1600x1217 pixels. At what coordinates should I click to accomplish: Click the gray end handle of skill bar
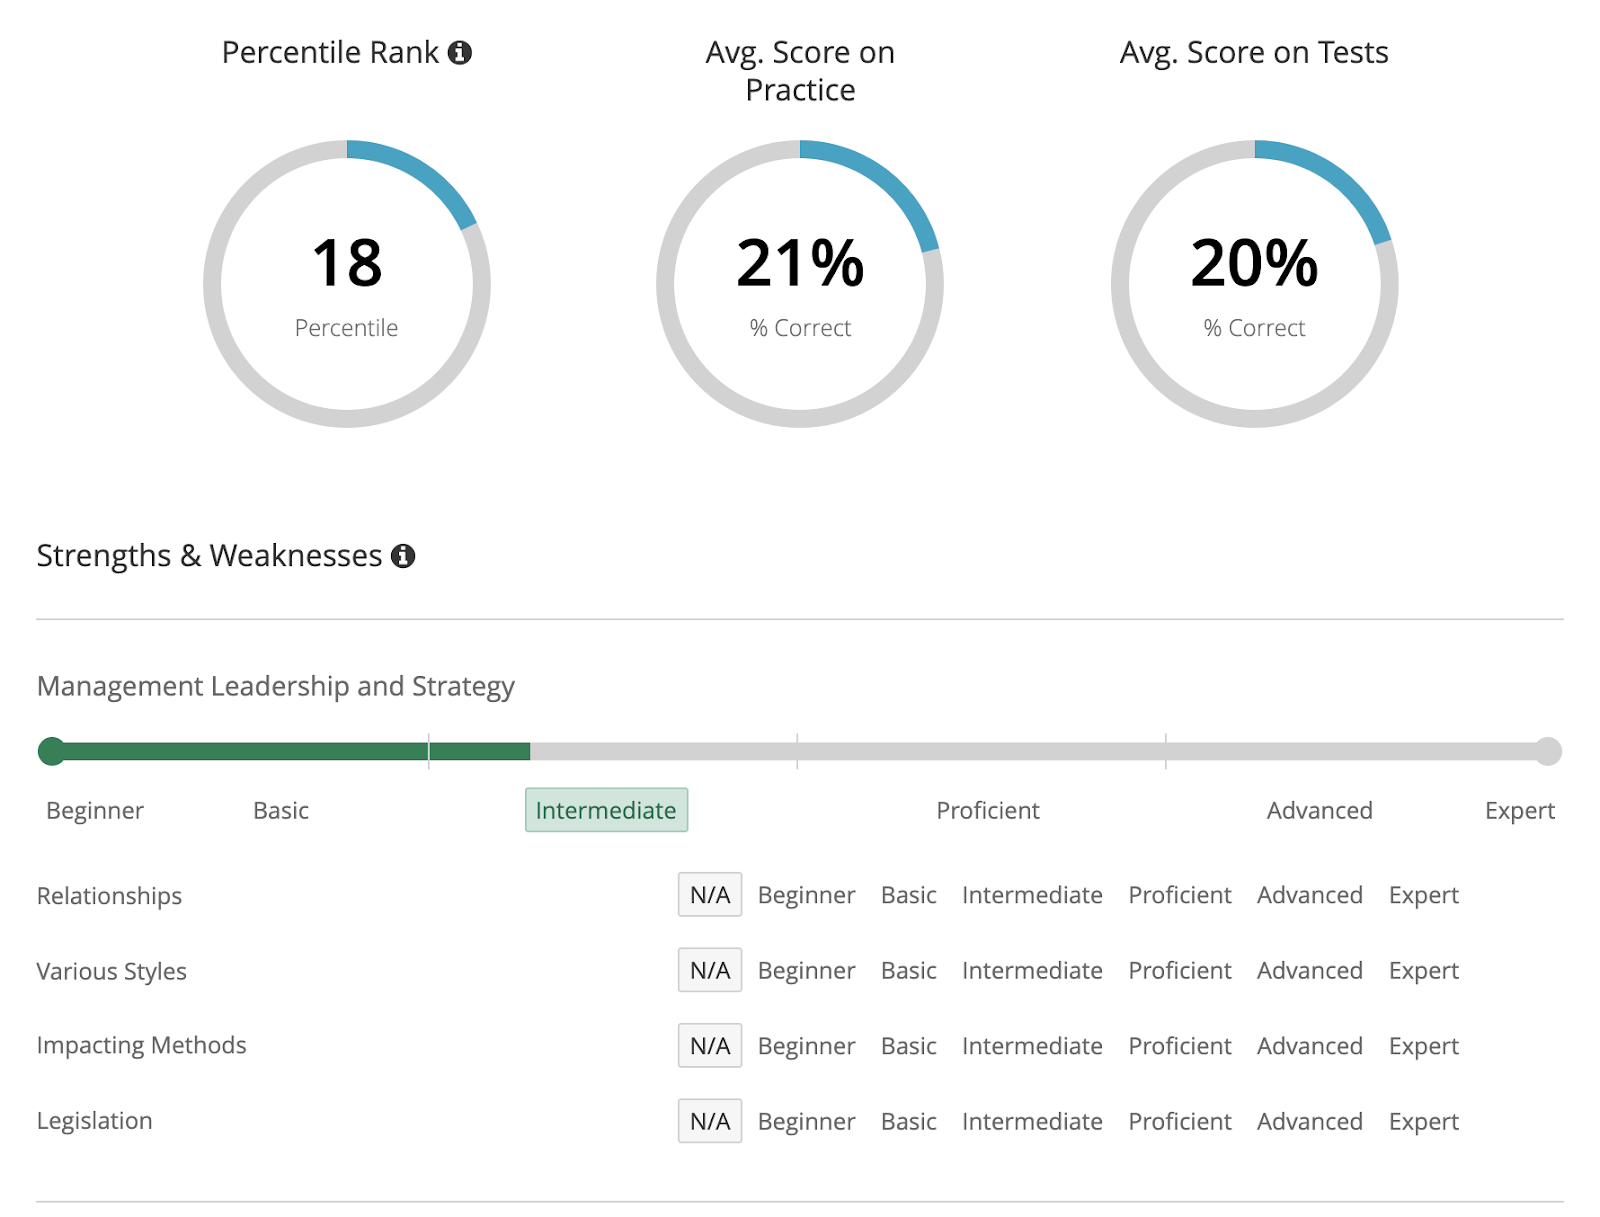(1548, 751)
